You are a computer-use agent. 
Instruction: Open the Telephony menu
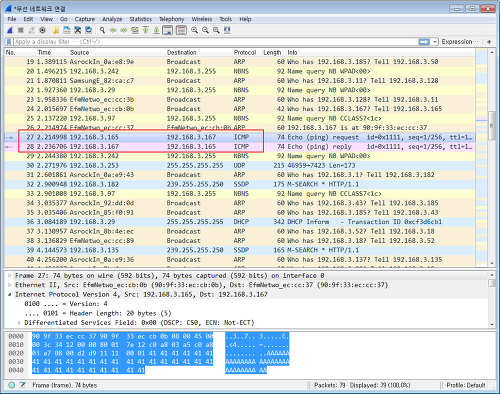(x=171, y=19)
